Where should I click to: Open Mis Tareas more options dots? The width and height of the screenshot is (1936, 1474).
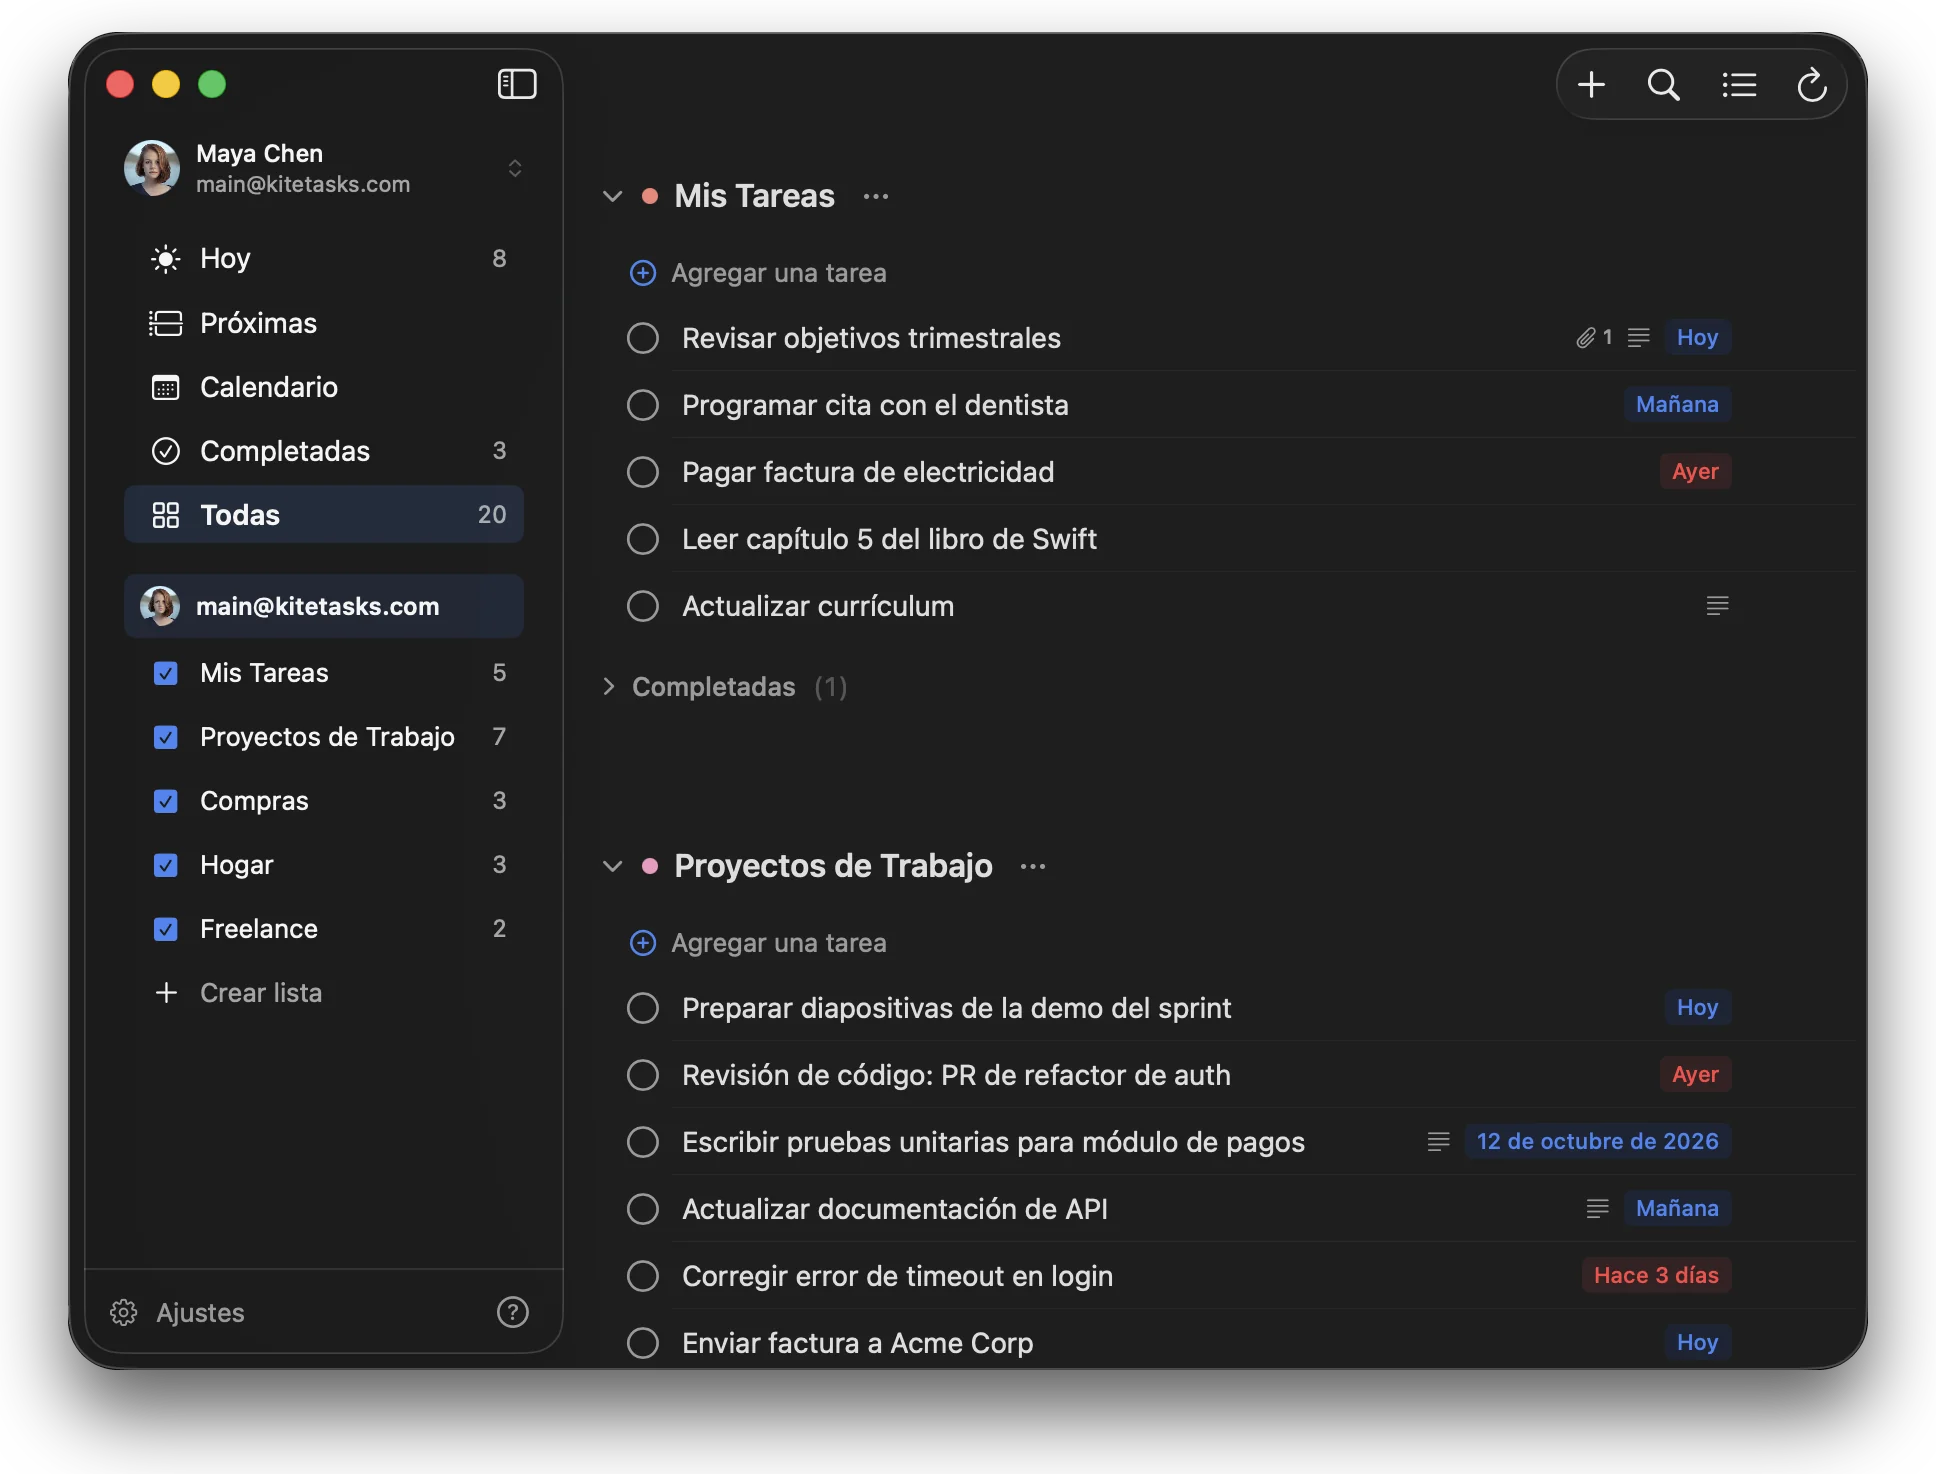coord(876,197)
